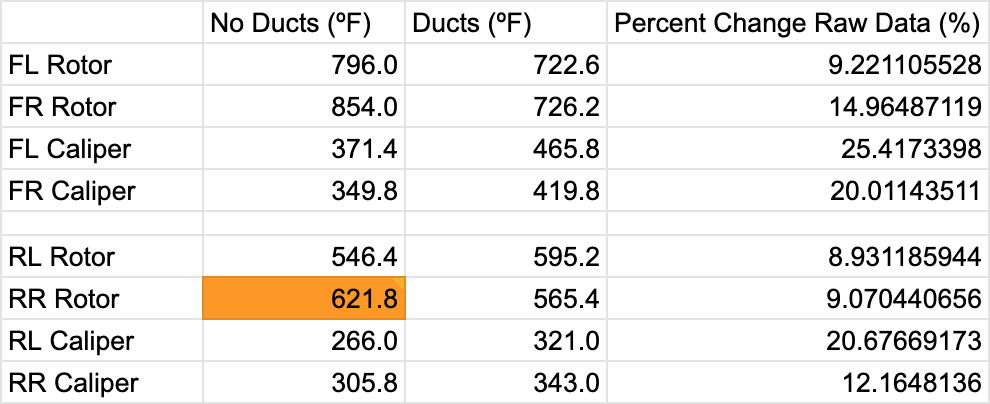Select the RL Caliper label cell

(x=102, y=340)
